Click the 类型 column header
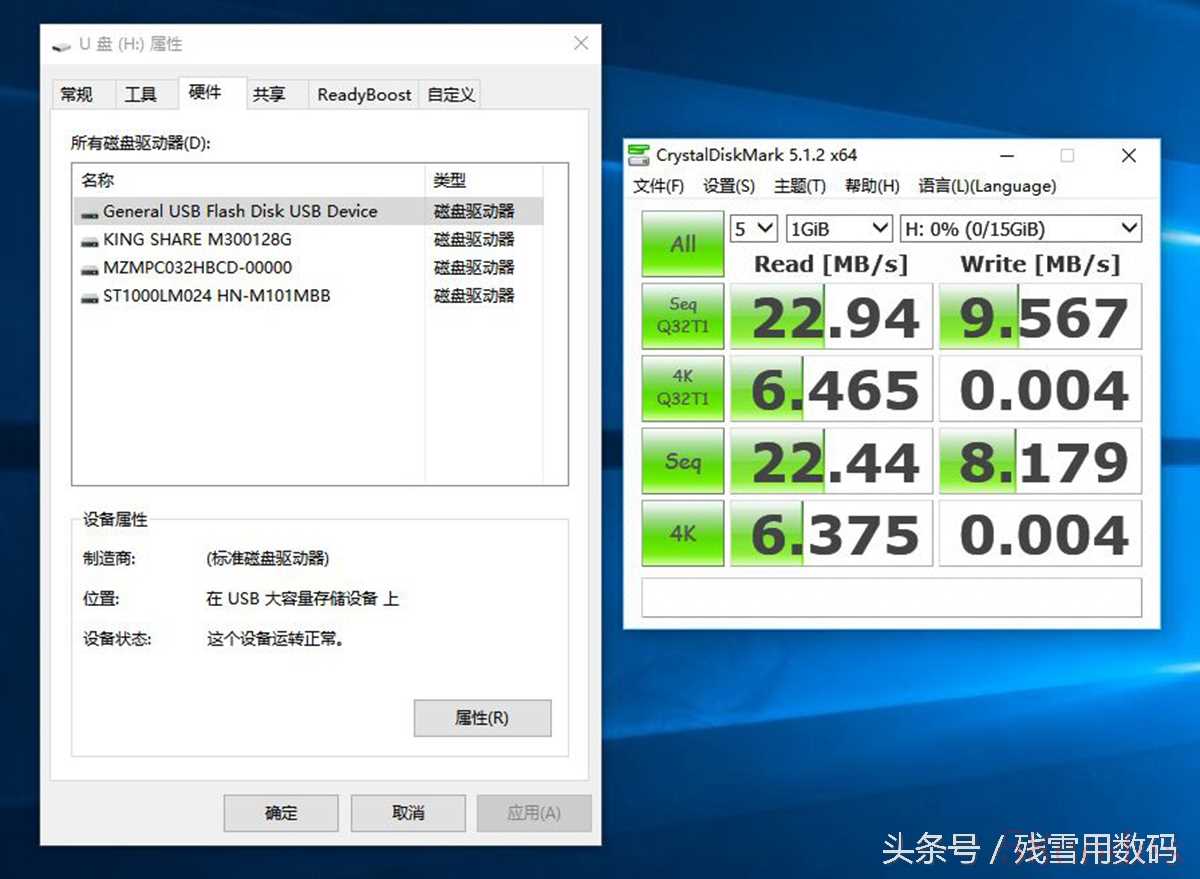The height and width of the screenshot is (879, 1200). coord(485,180)
